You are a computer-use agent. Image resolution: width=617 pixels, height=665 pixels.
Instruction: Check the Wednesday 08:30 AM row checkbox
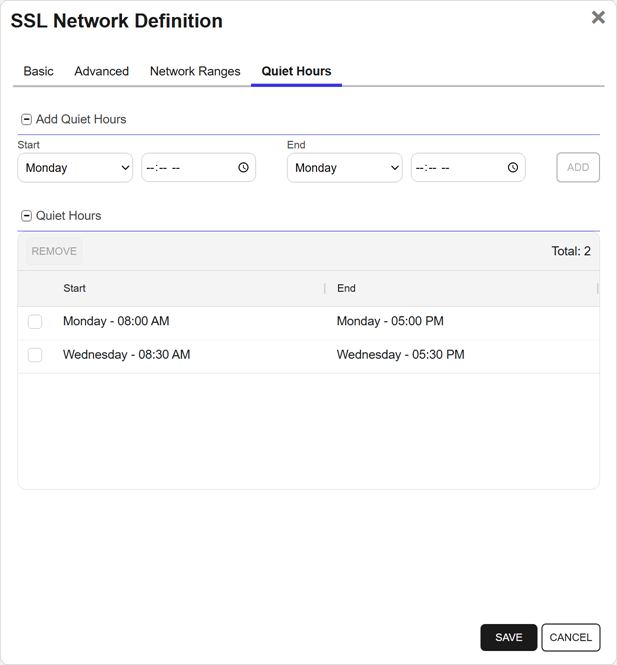click(x=35, y=355)
